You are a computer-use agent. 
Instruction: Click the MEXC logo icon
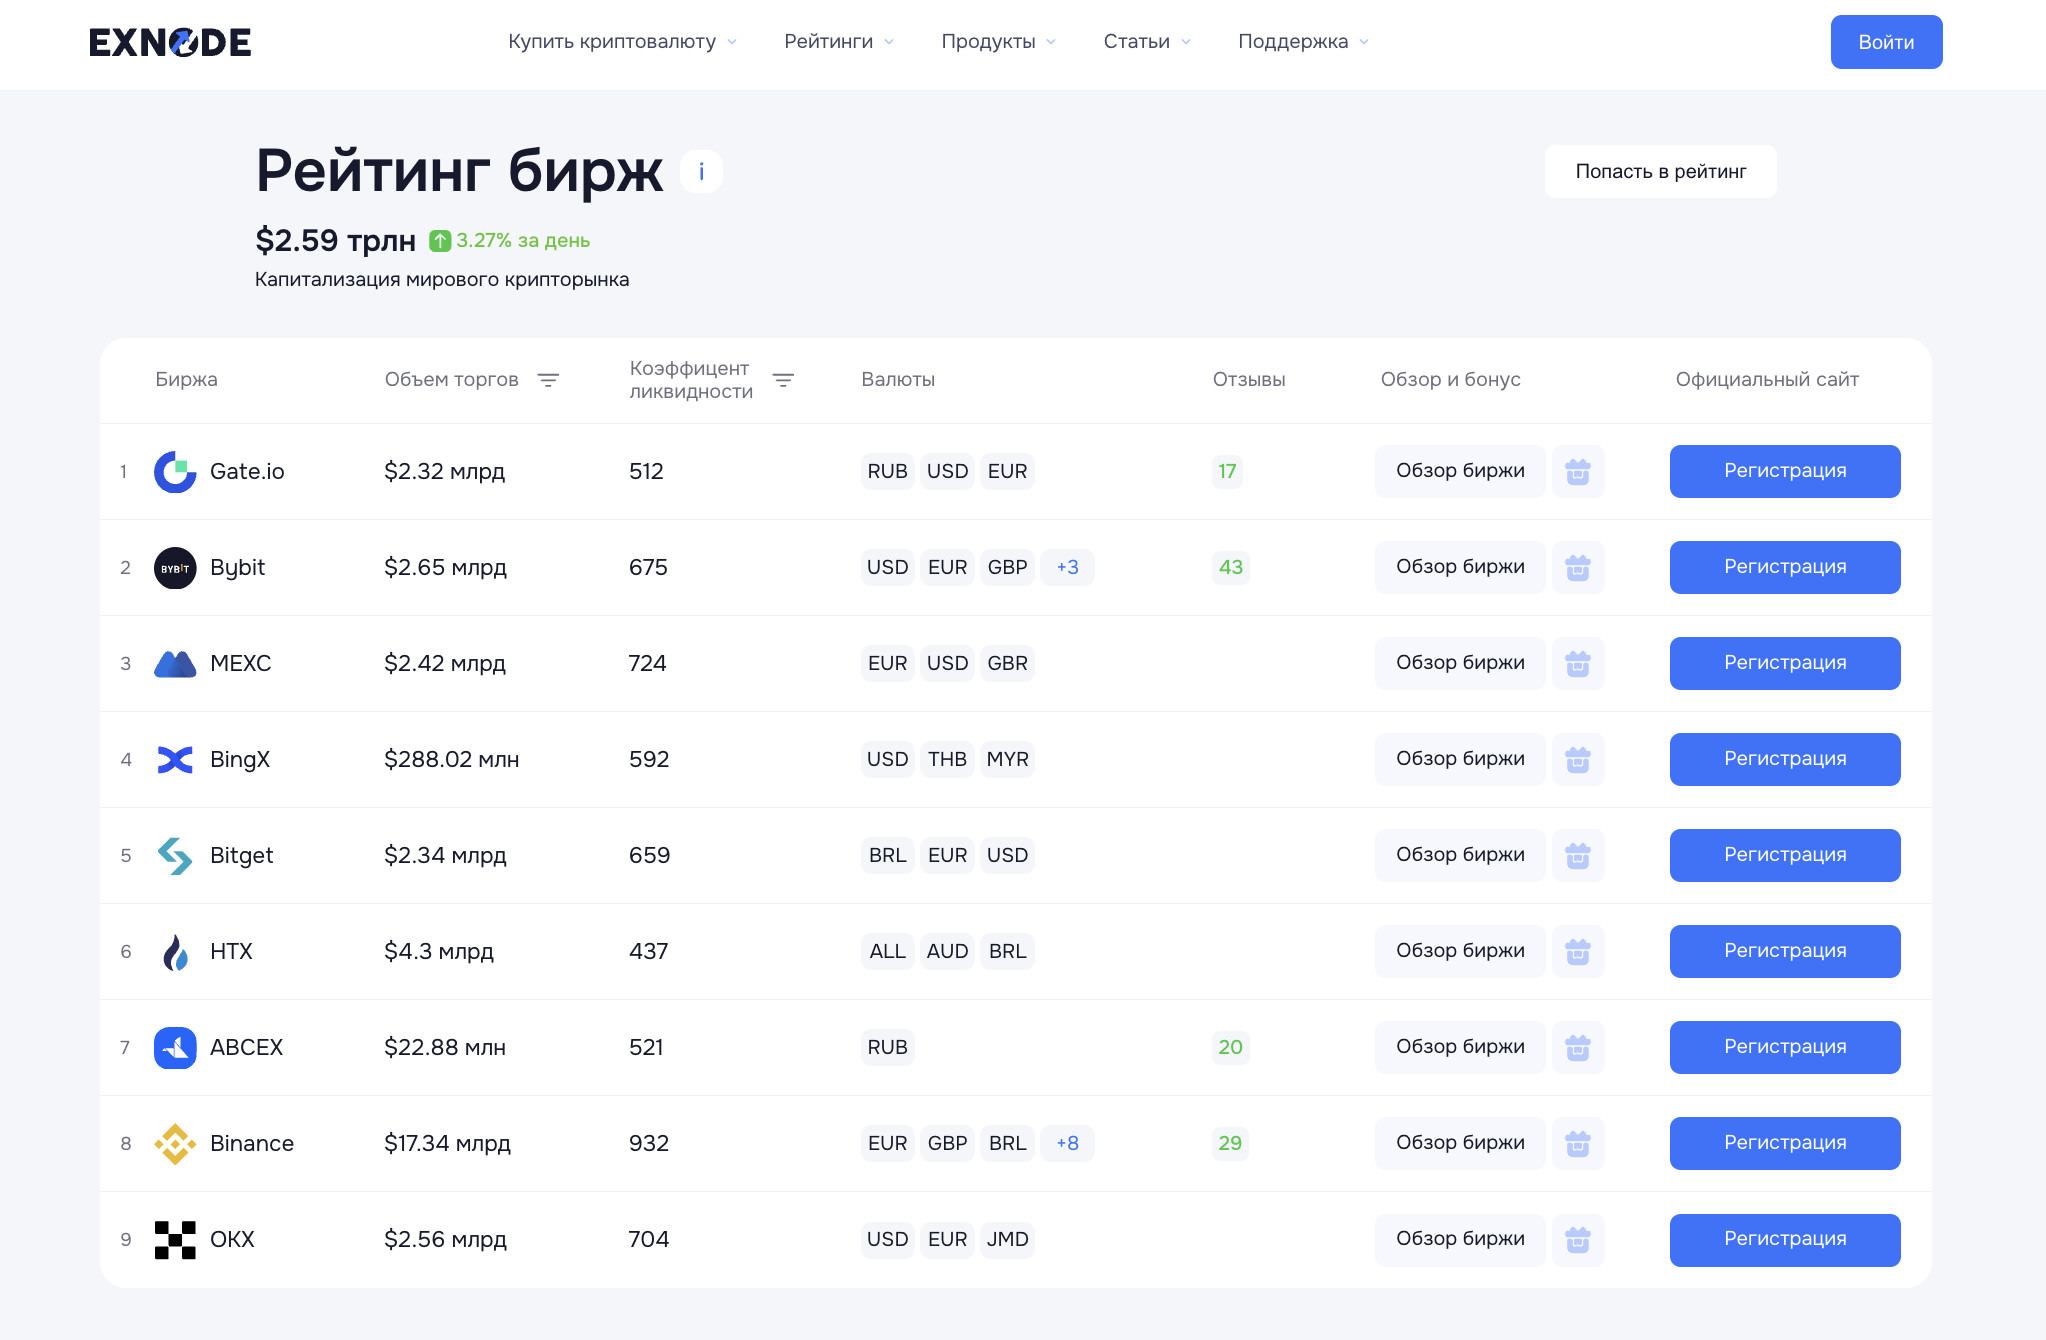coord(175,664)
